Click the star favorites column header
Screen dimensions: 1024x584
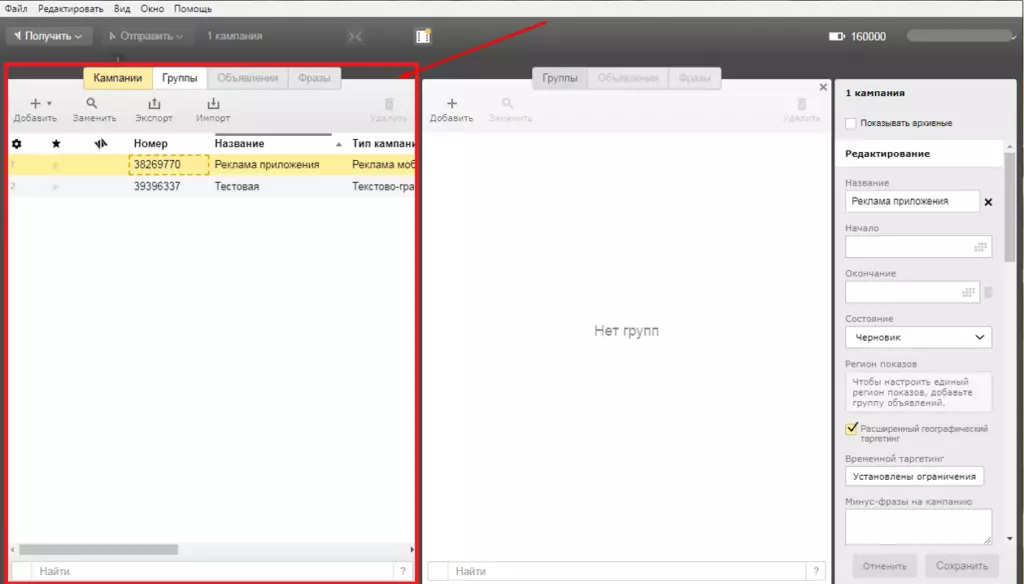pos(56,144)
